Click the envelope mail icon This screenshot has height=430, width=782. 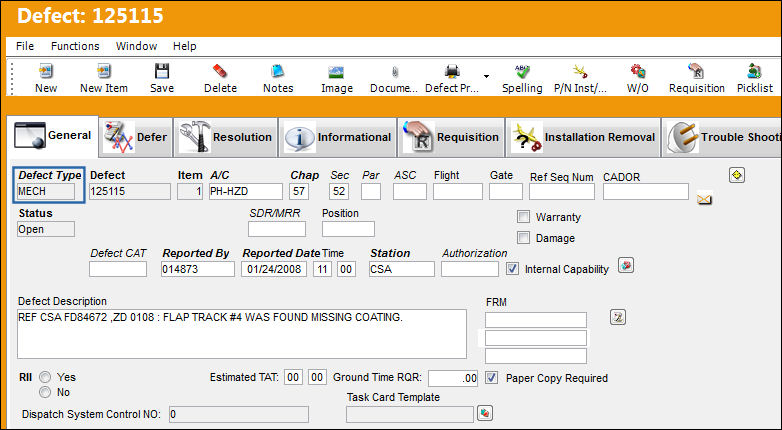pos(704,199)
